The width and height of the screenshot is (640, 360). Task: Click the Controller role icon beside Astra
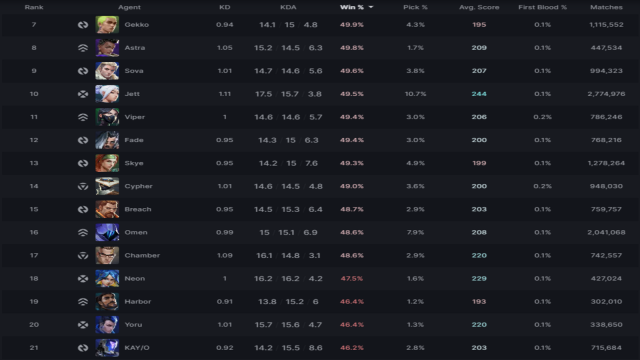click(83, 48)
